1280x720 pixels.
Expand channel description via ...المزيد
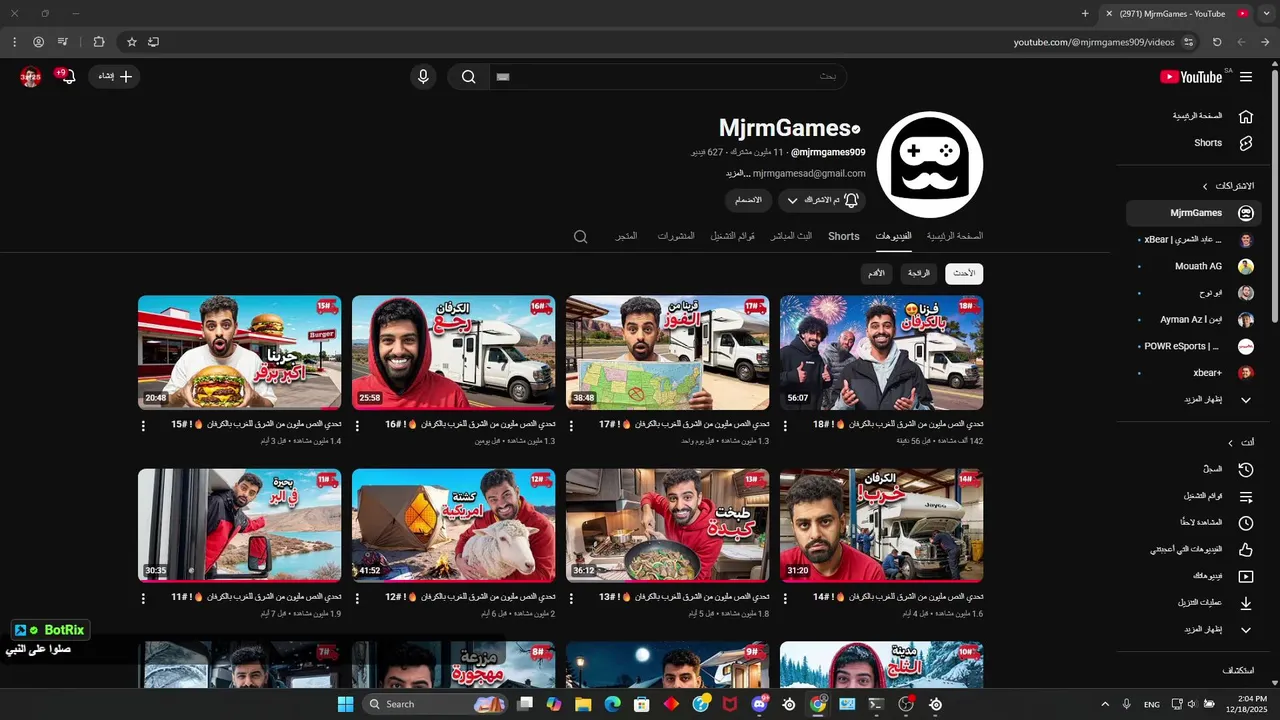[x=738, y=173]
